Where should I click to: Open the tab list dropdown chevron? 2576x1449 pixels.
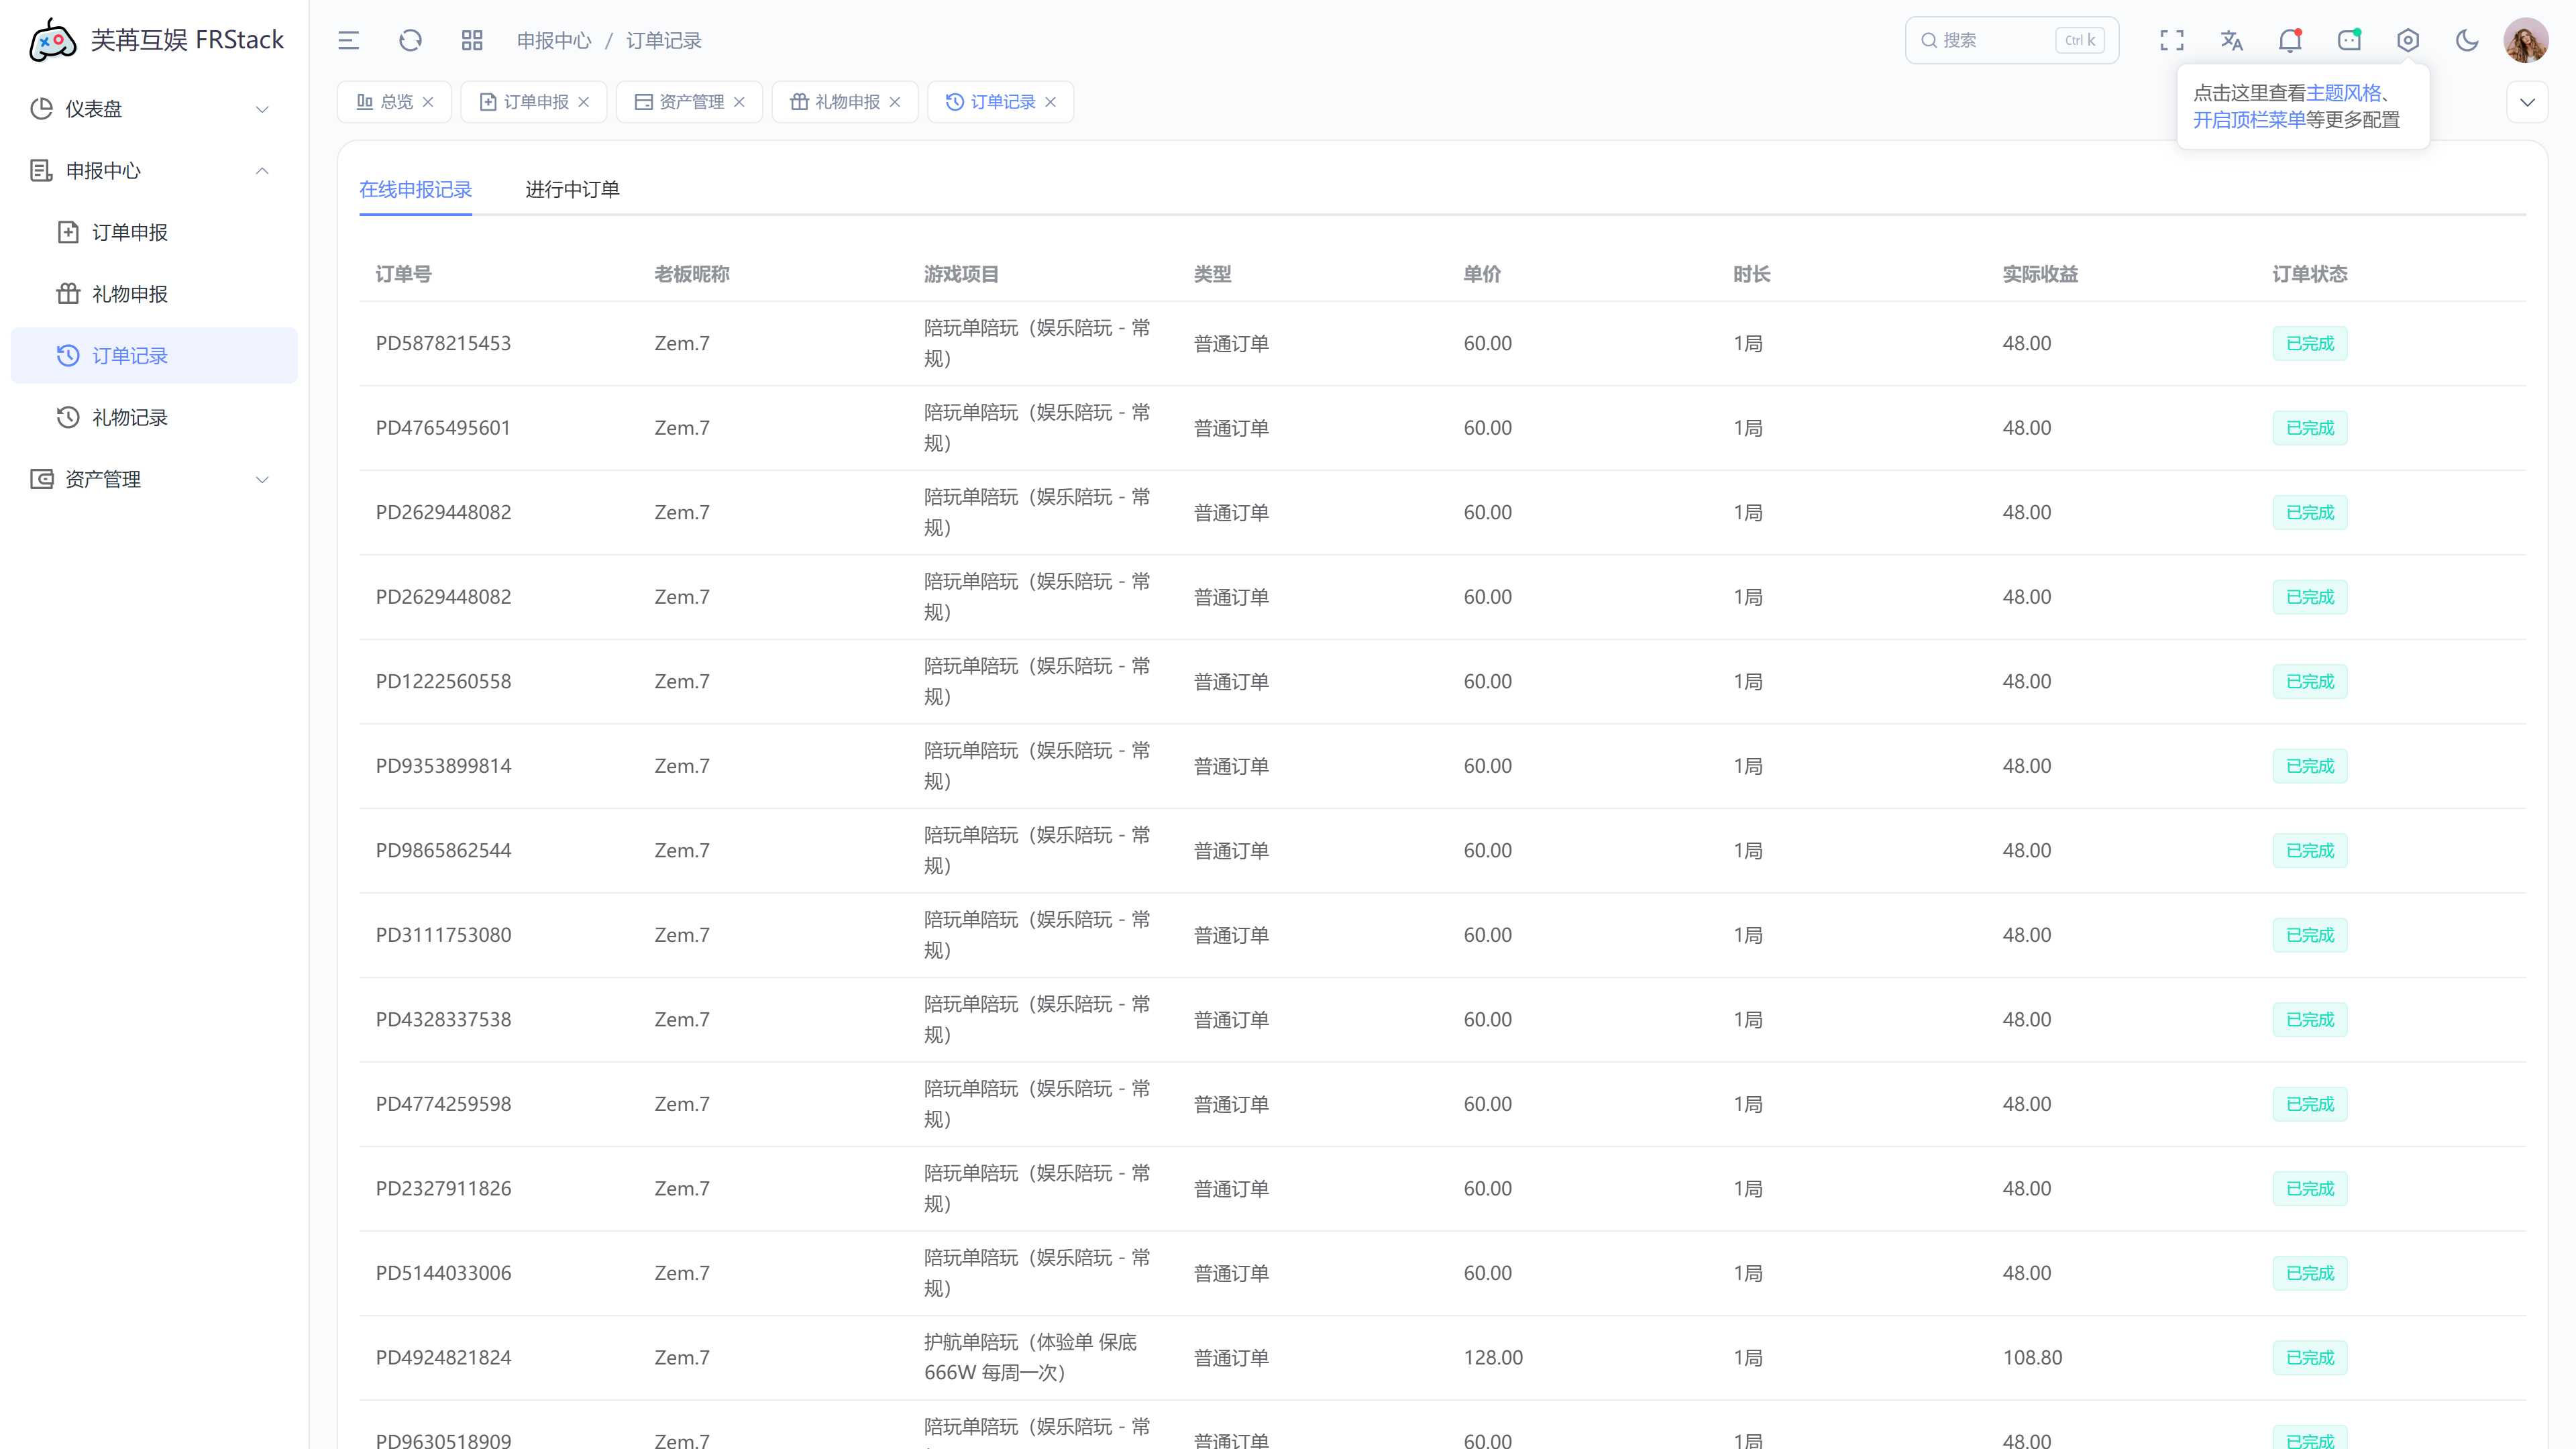pyautogui.click(x=2527, y=102)
